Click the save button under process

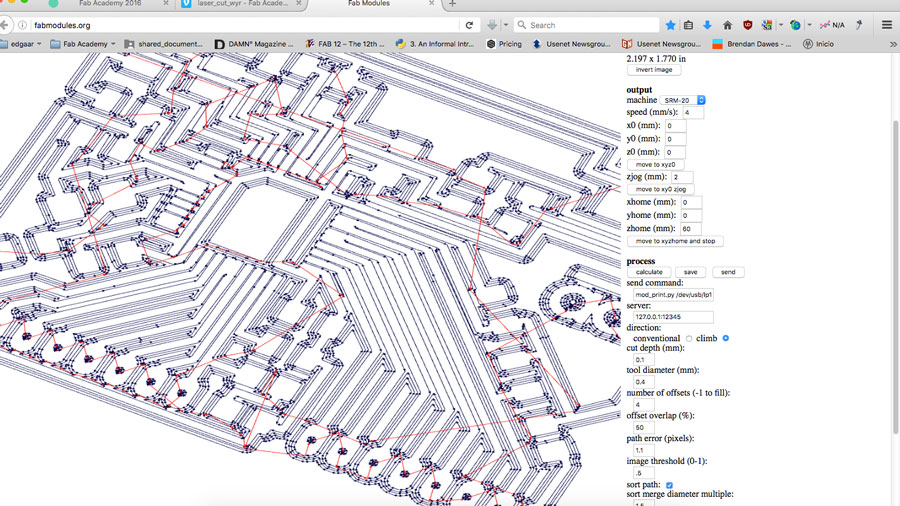(690, 272)
